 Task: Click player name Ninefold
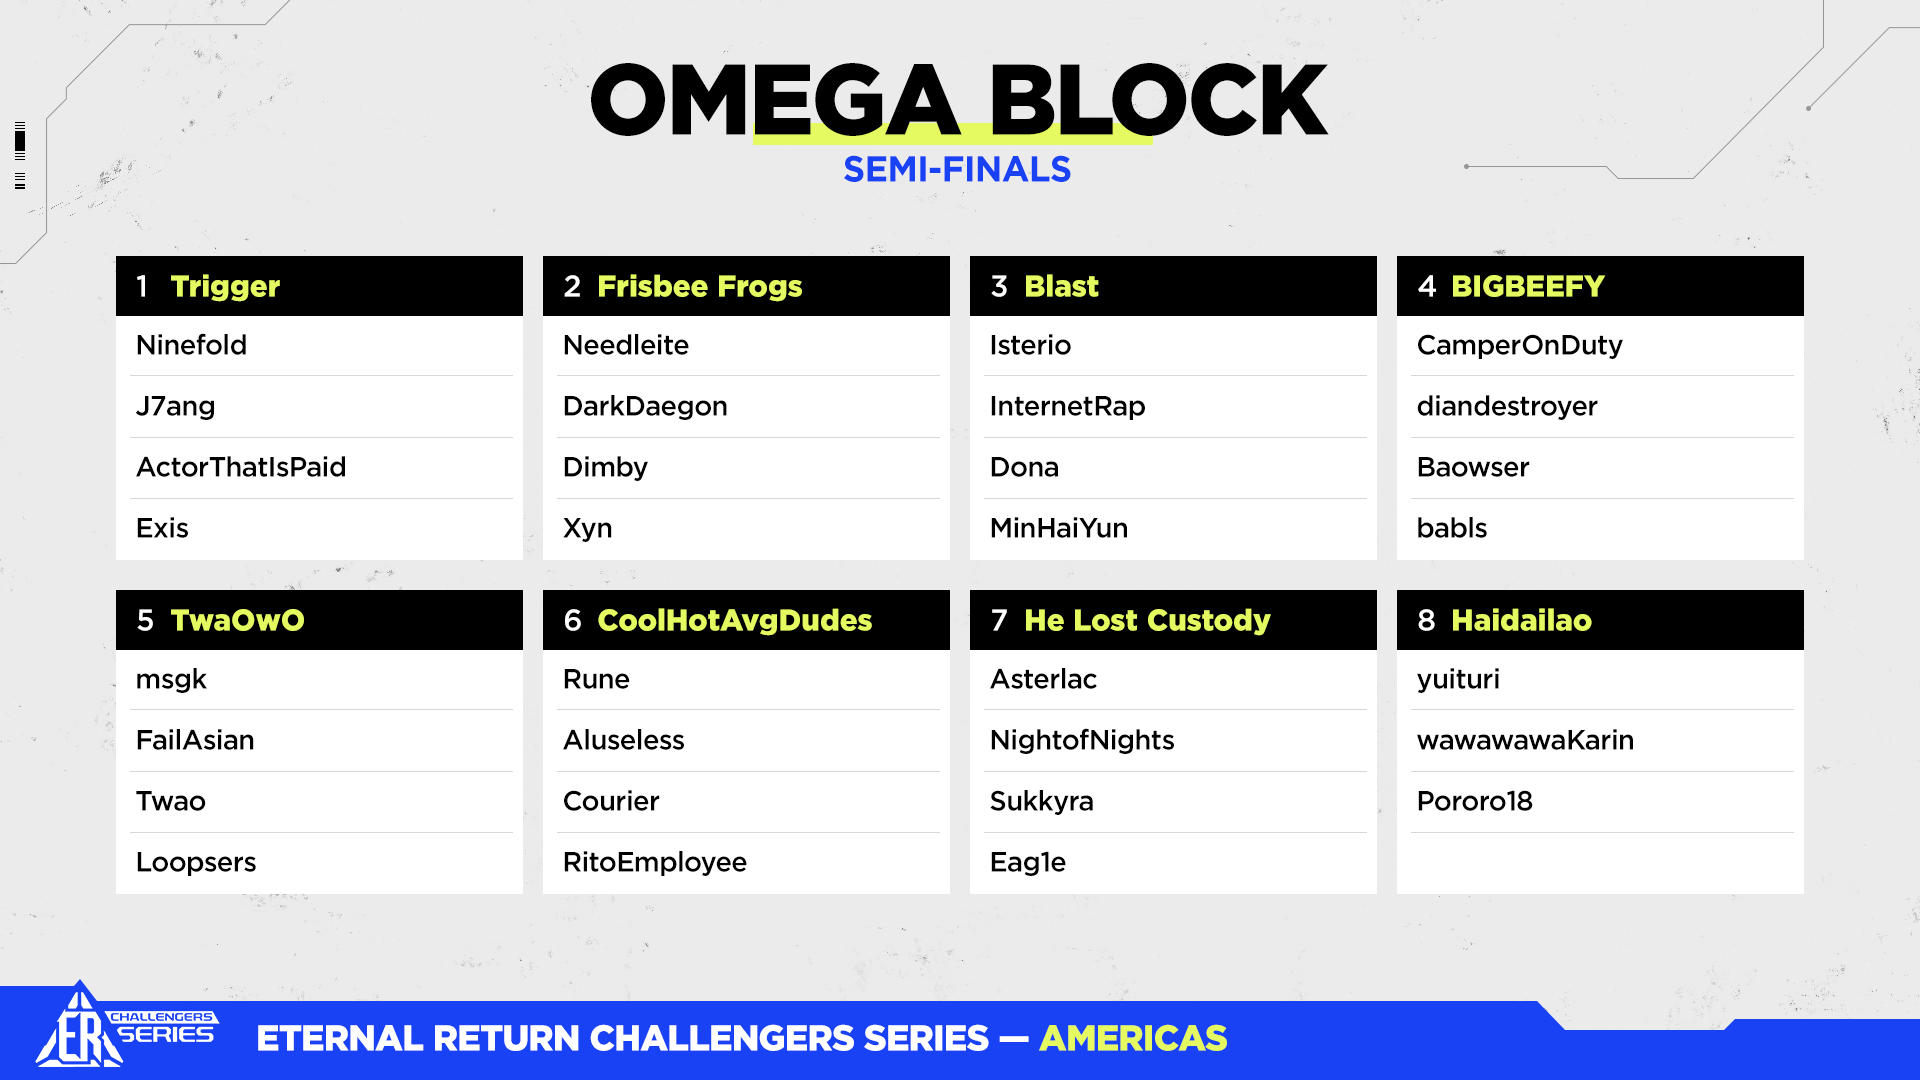pos(192,345)
